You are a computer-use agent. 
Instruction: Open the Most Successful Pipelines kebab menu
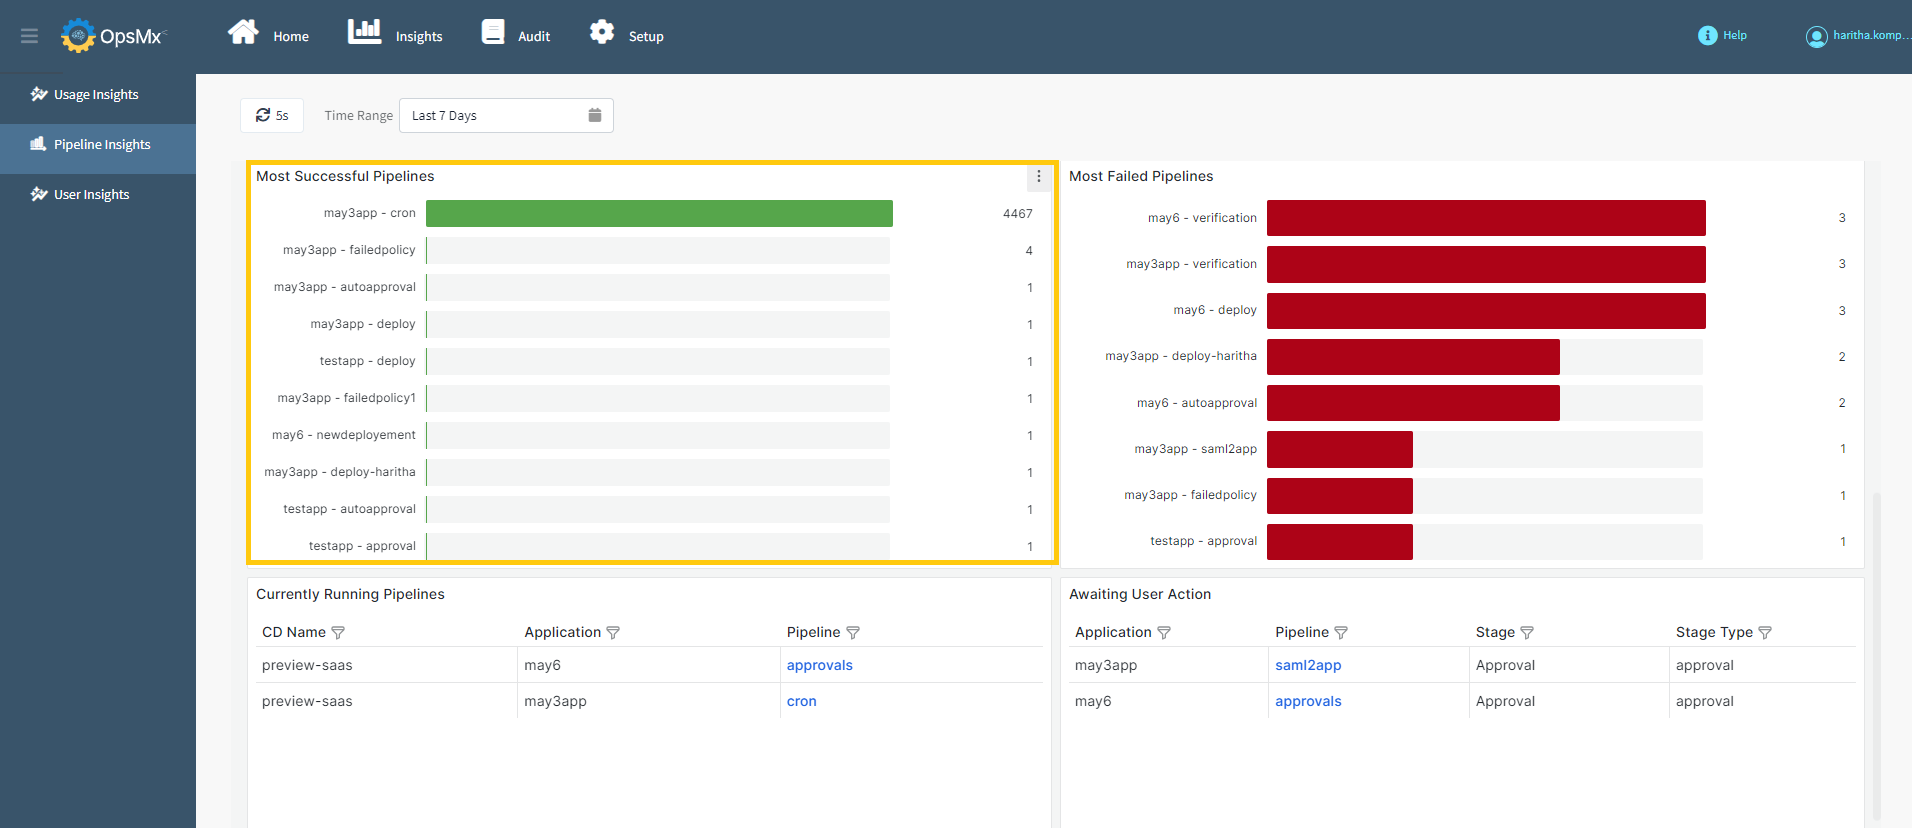(1039, 177)
